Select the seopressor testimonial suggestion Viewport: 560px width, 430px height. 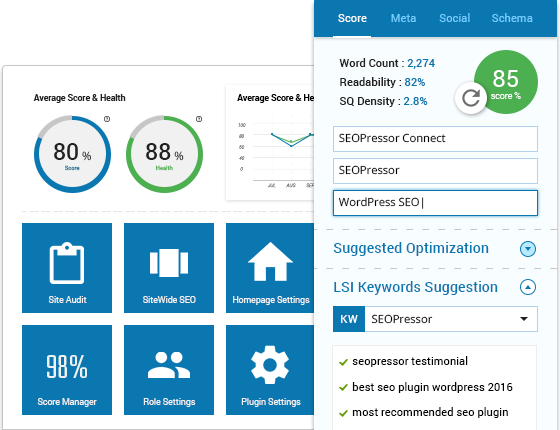click(x=410, y=361)
